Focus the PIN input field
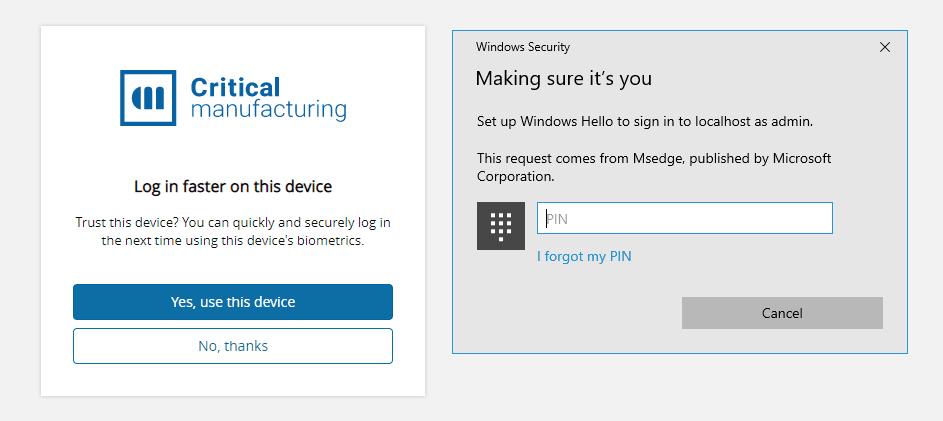Image resolution: width=943 pixels, height=421 pixels. [685, 218]
